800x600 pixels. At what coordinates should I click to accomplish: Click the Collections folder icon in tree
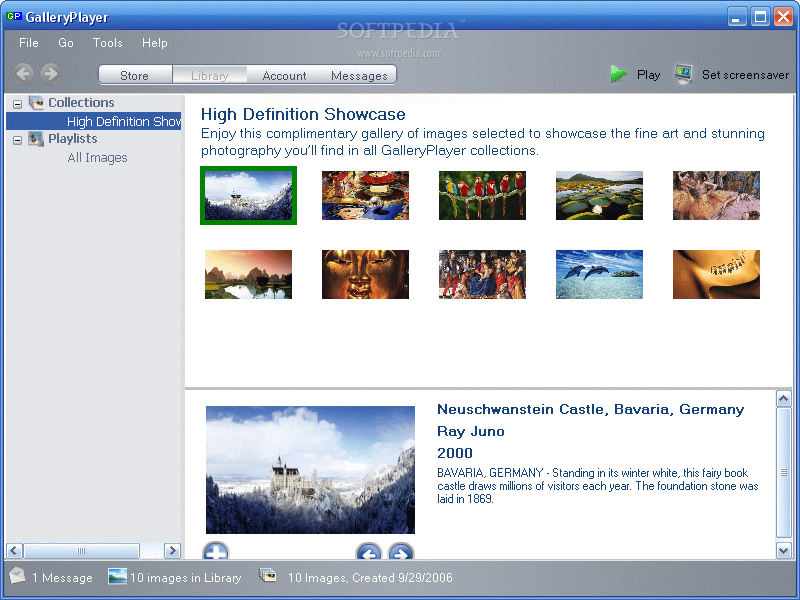tap(36, 103)
